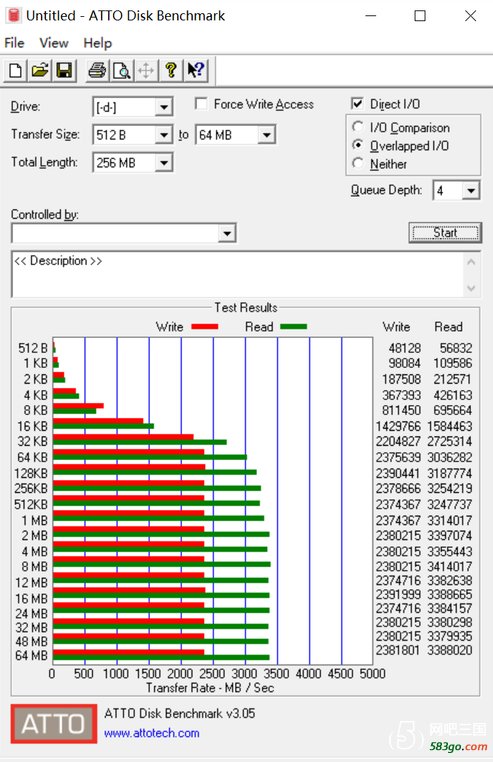Activate the context help arrow icon

coord(195,71)
